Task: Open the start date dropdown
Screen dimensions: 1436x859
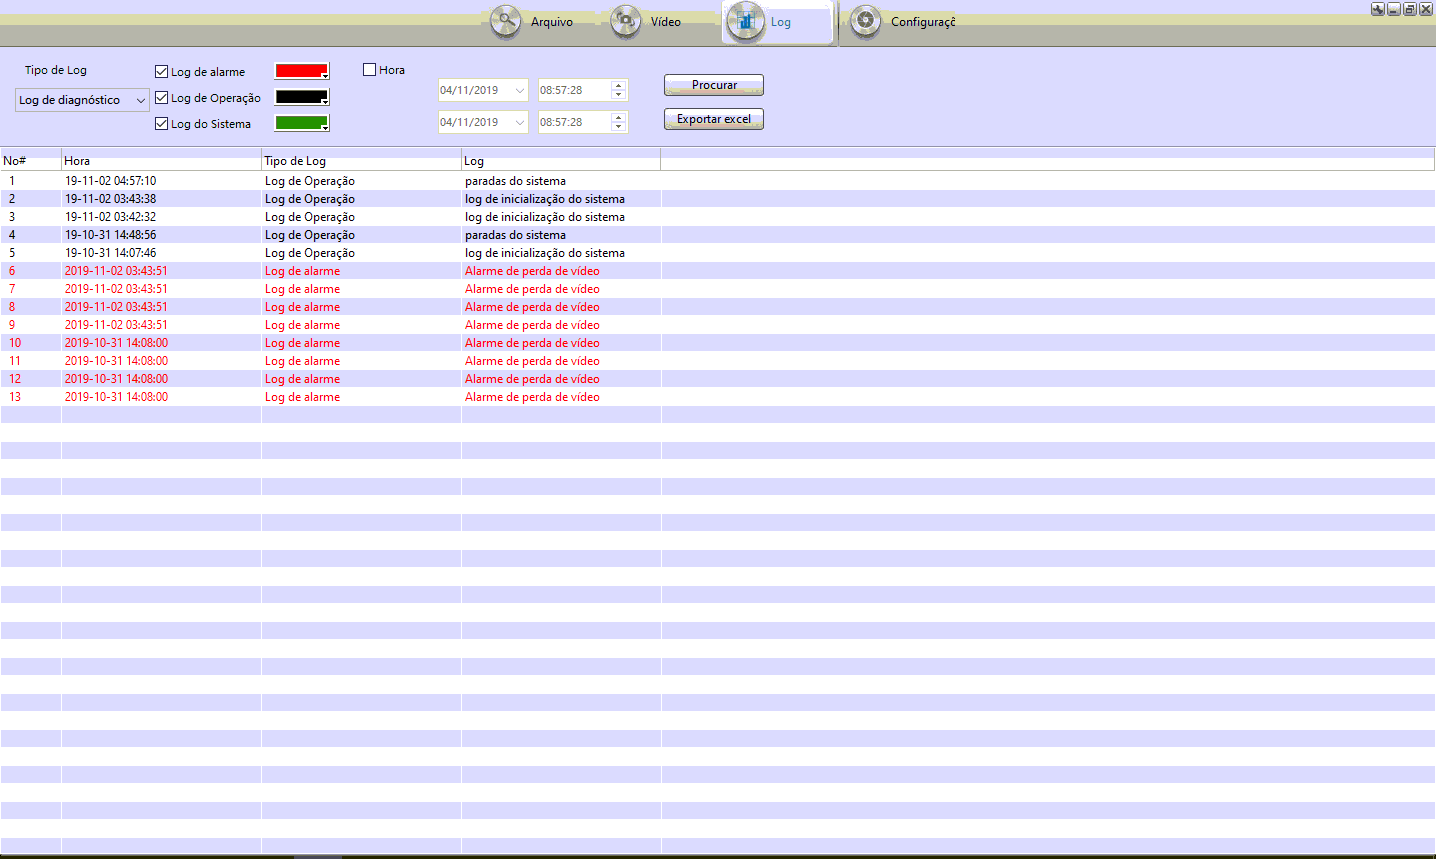Action: coord(520,90)
